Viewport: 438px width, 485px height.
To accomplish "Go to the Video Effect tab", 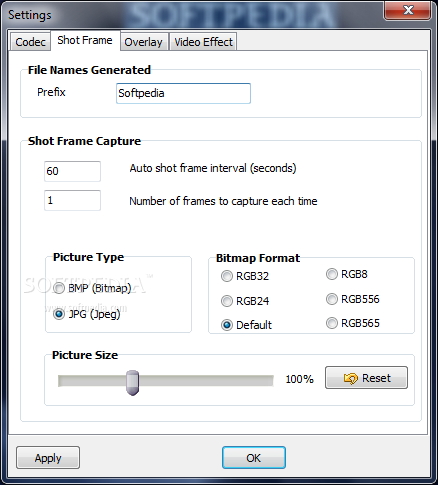I will point(203,42).
